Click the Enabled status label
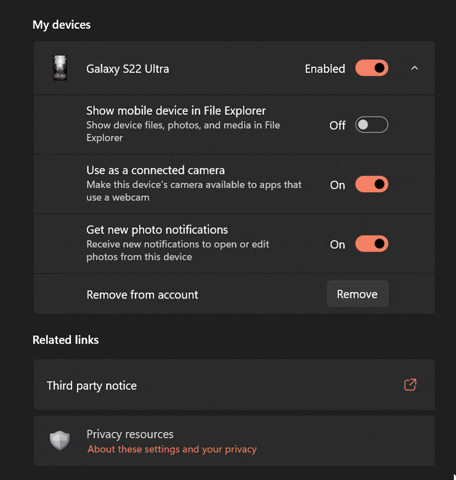Viewport: 456px width, 480px height. point(325,69)
